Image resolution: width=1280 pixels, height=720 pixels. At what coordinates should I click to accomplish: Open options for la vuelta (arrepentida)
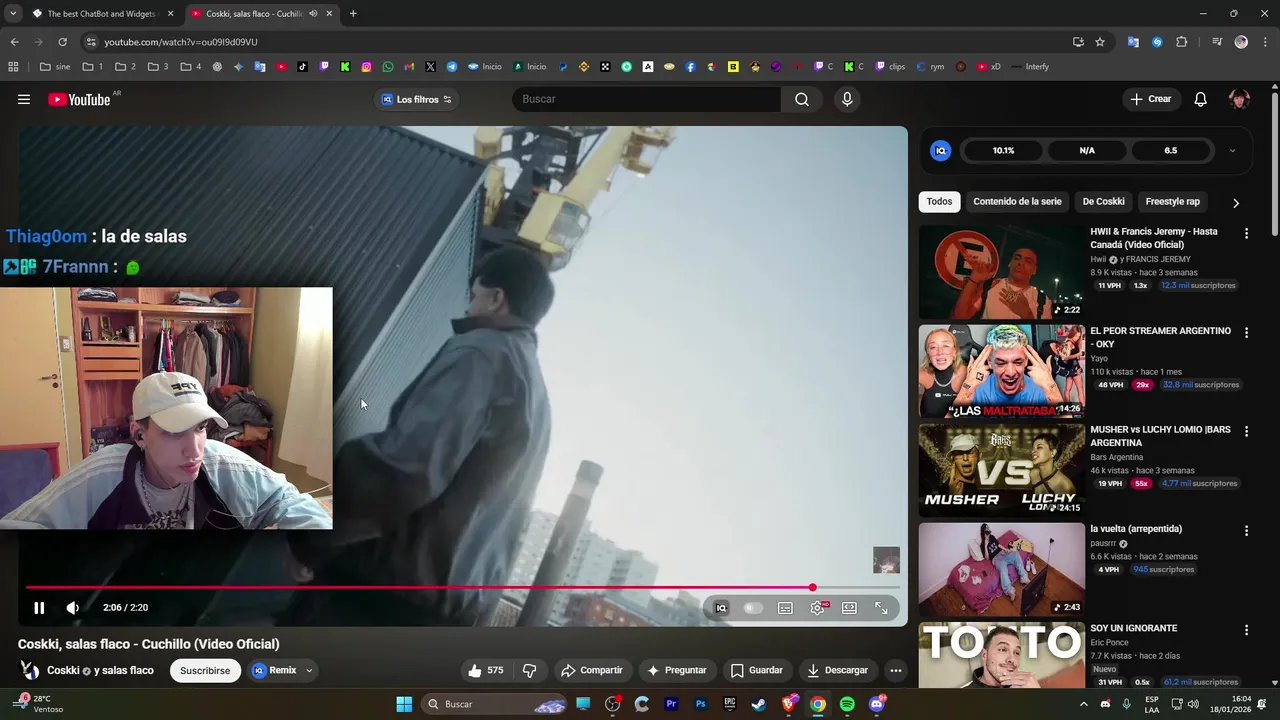[x=1246, y=530]
